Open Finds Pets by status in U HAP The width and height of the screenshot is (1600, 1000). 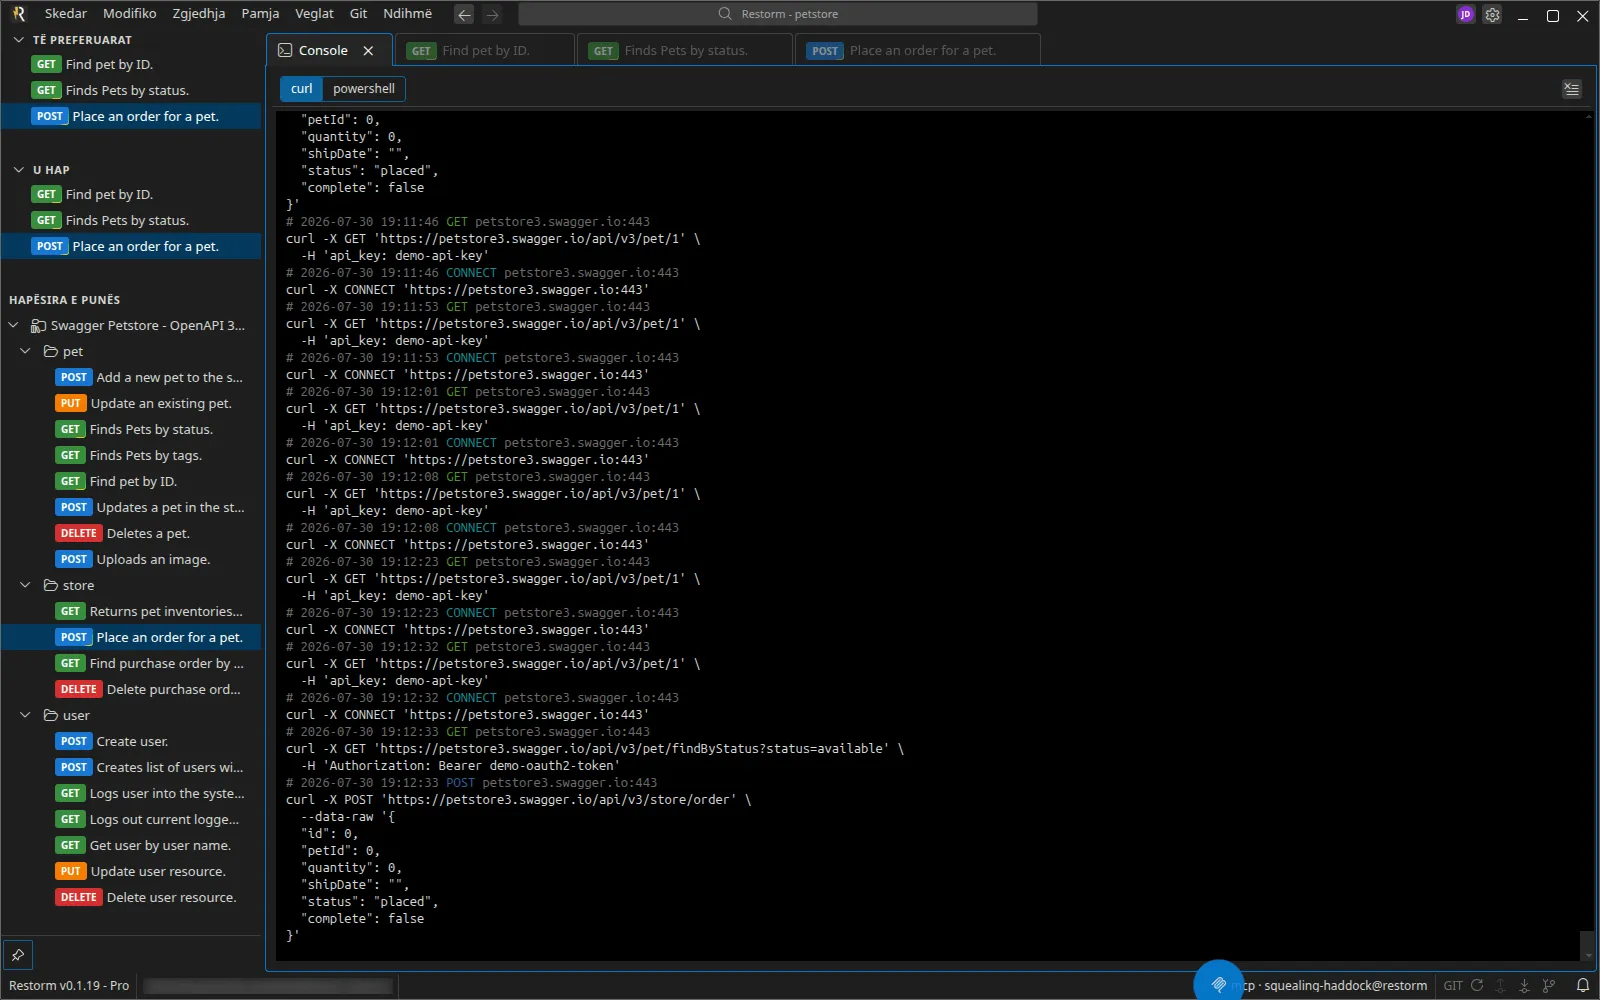(132, 220)
